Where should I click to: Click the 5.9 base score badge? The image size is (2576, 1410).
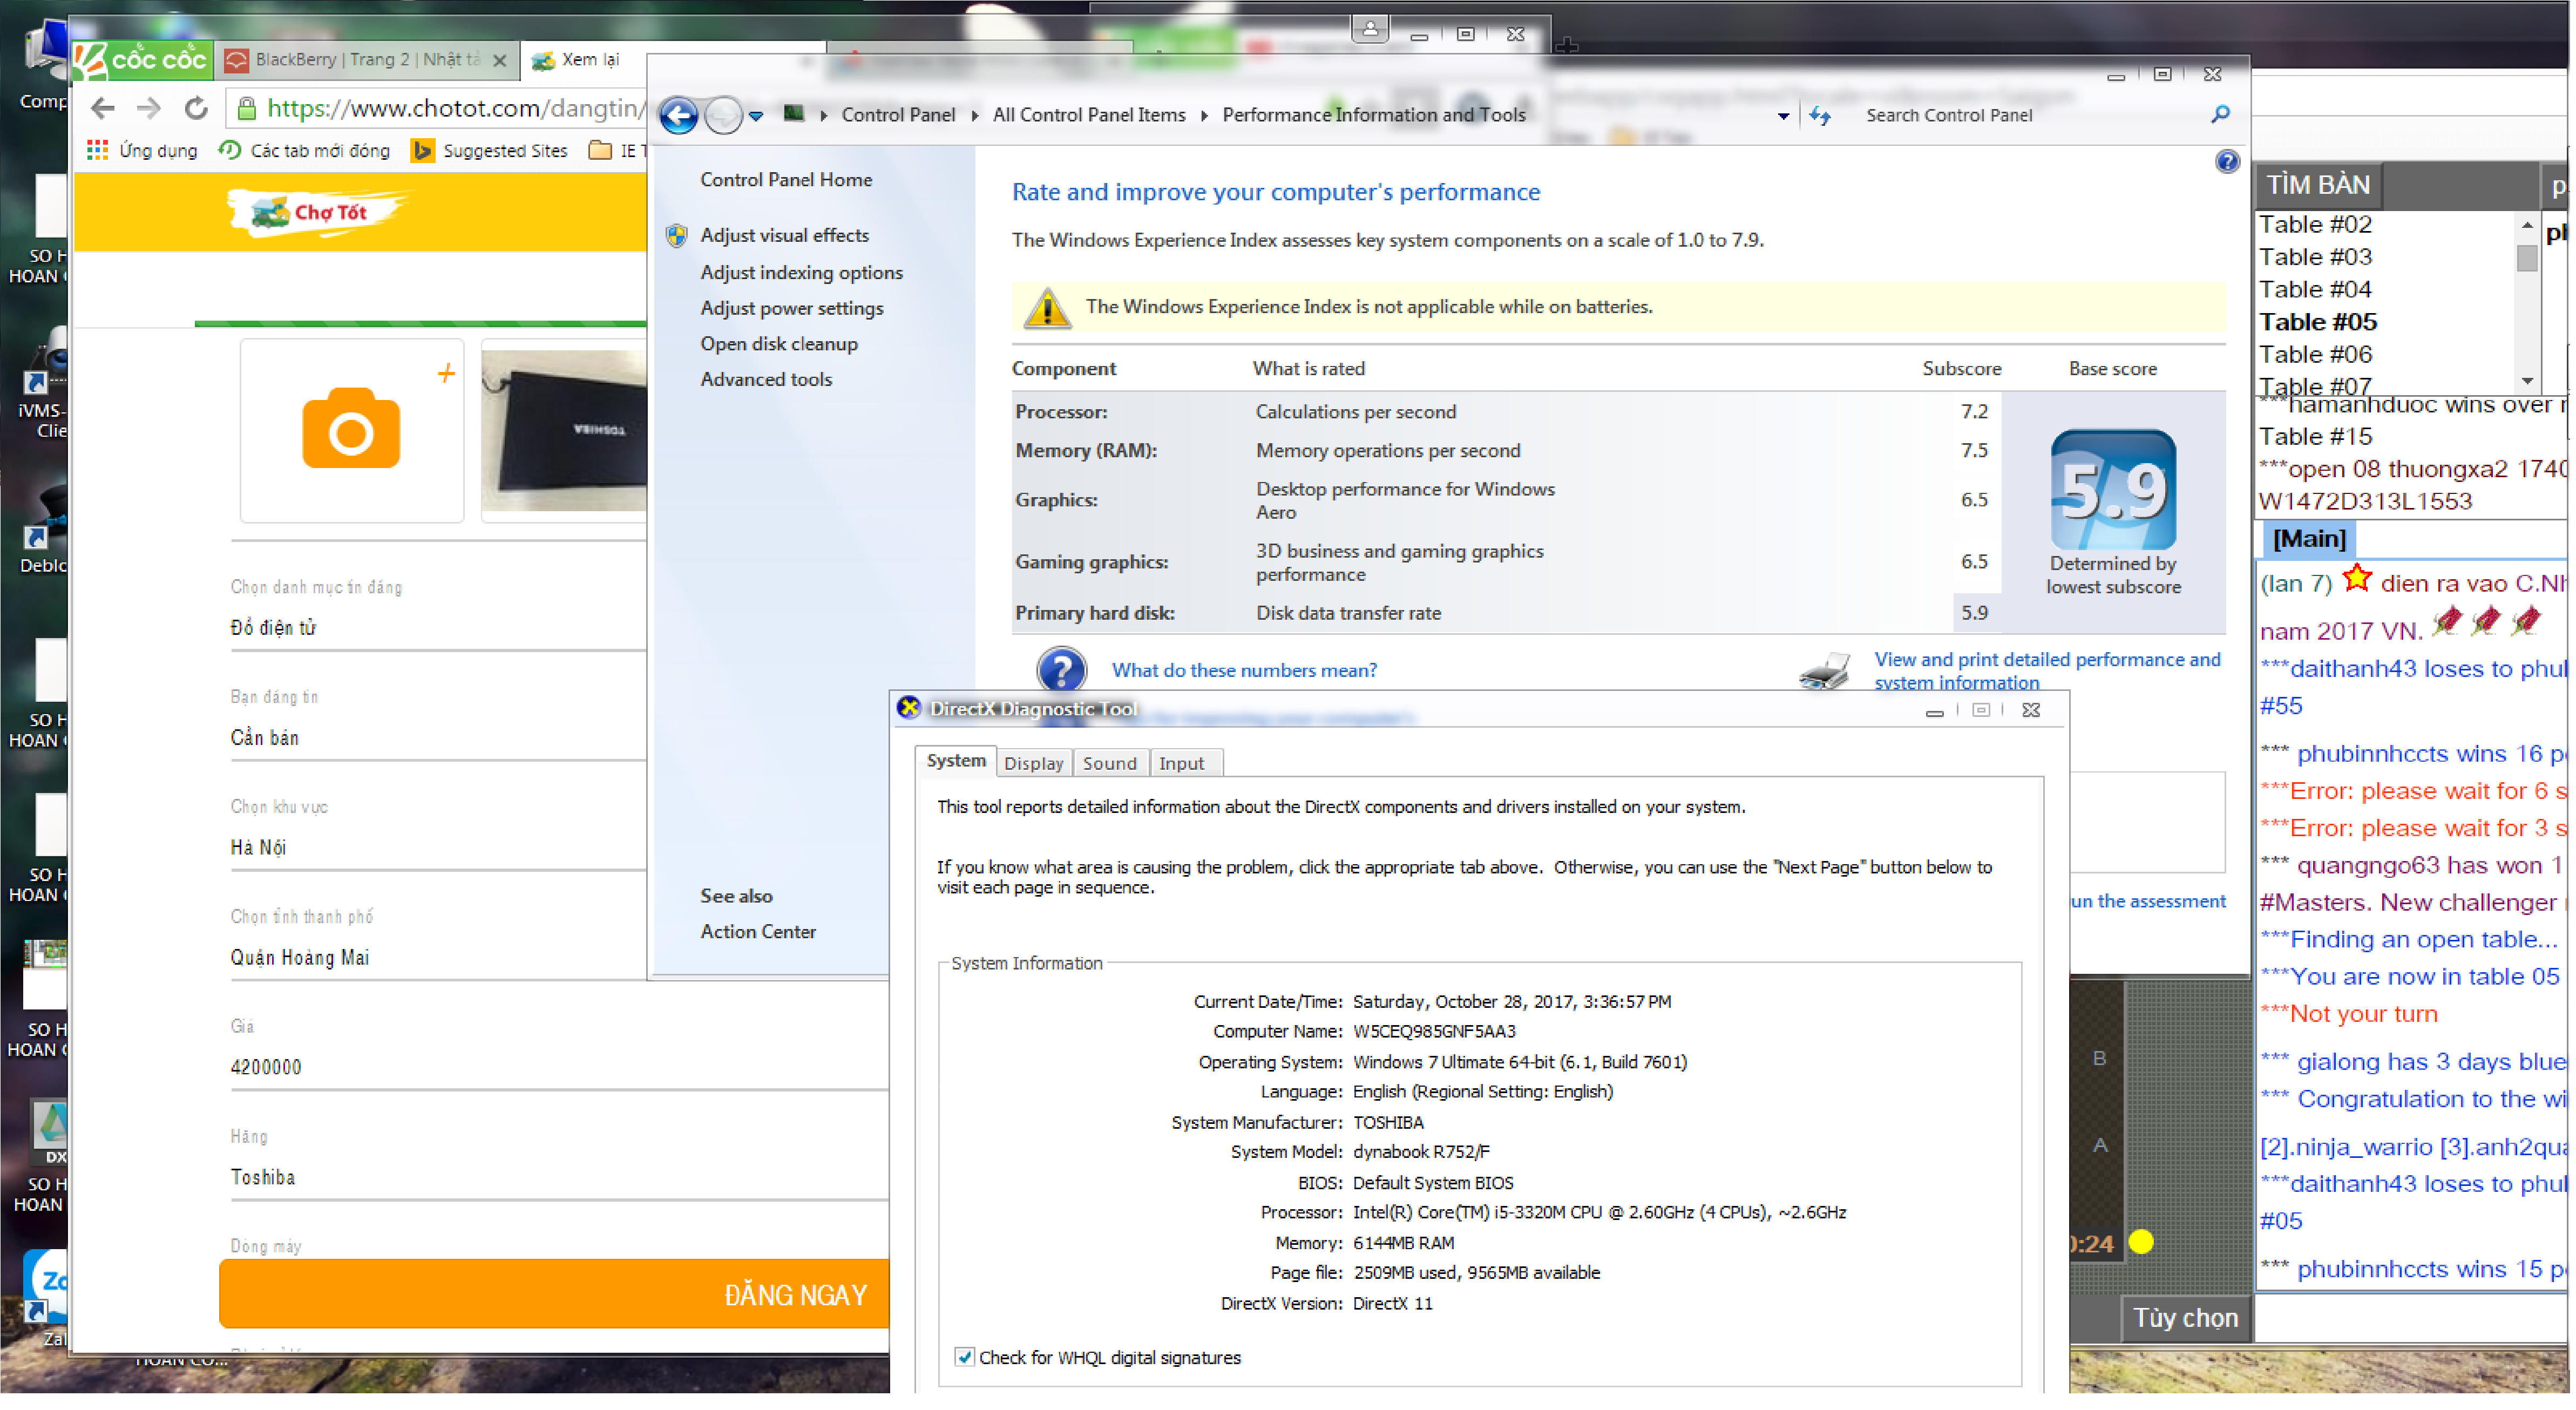click(x=2112, y=490)
